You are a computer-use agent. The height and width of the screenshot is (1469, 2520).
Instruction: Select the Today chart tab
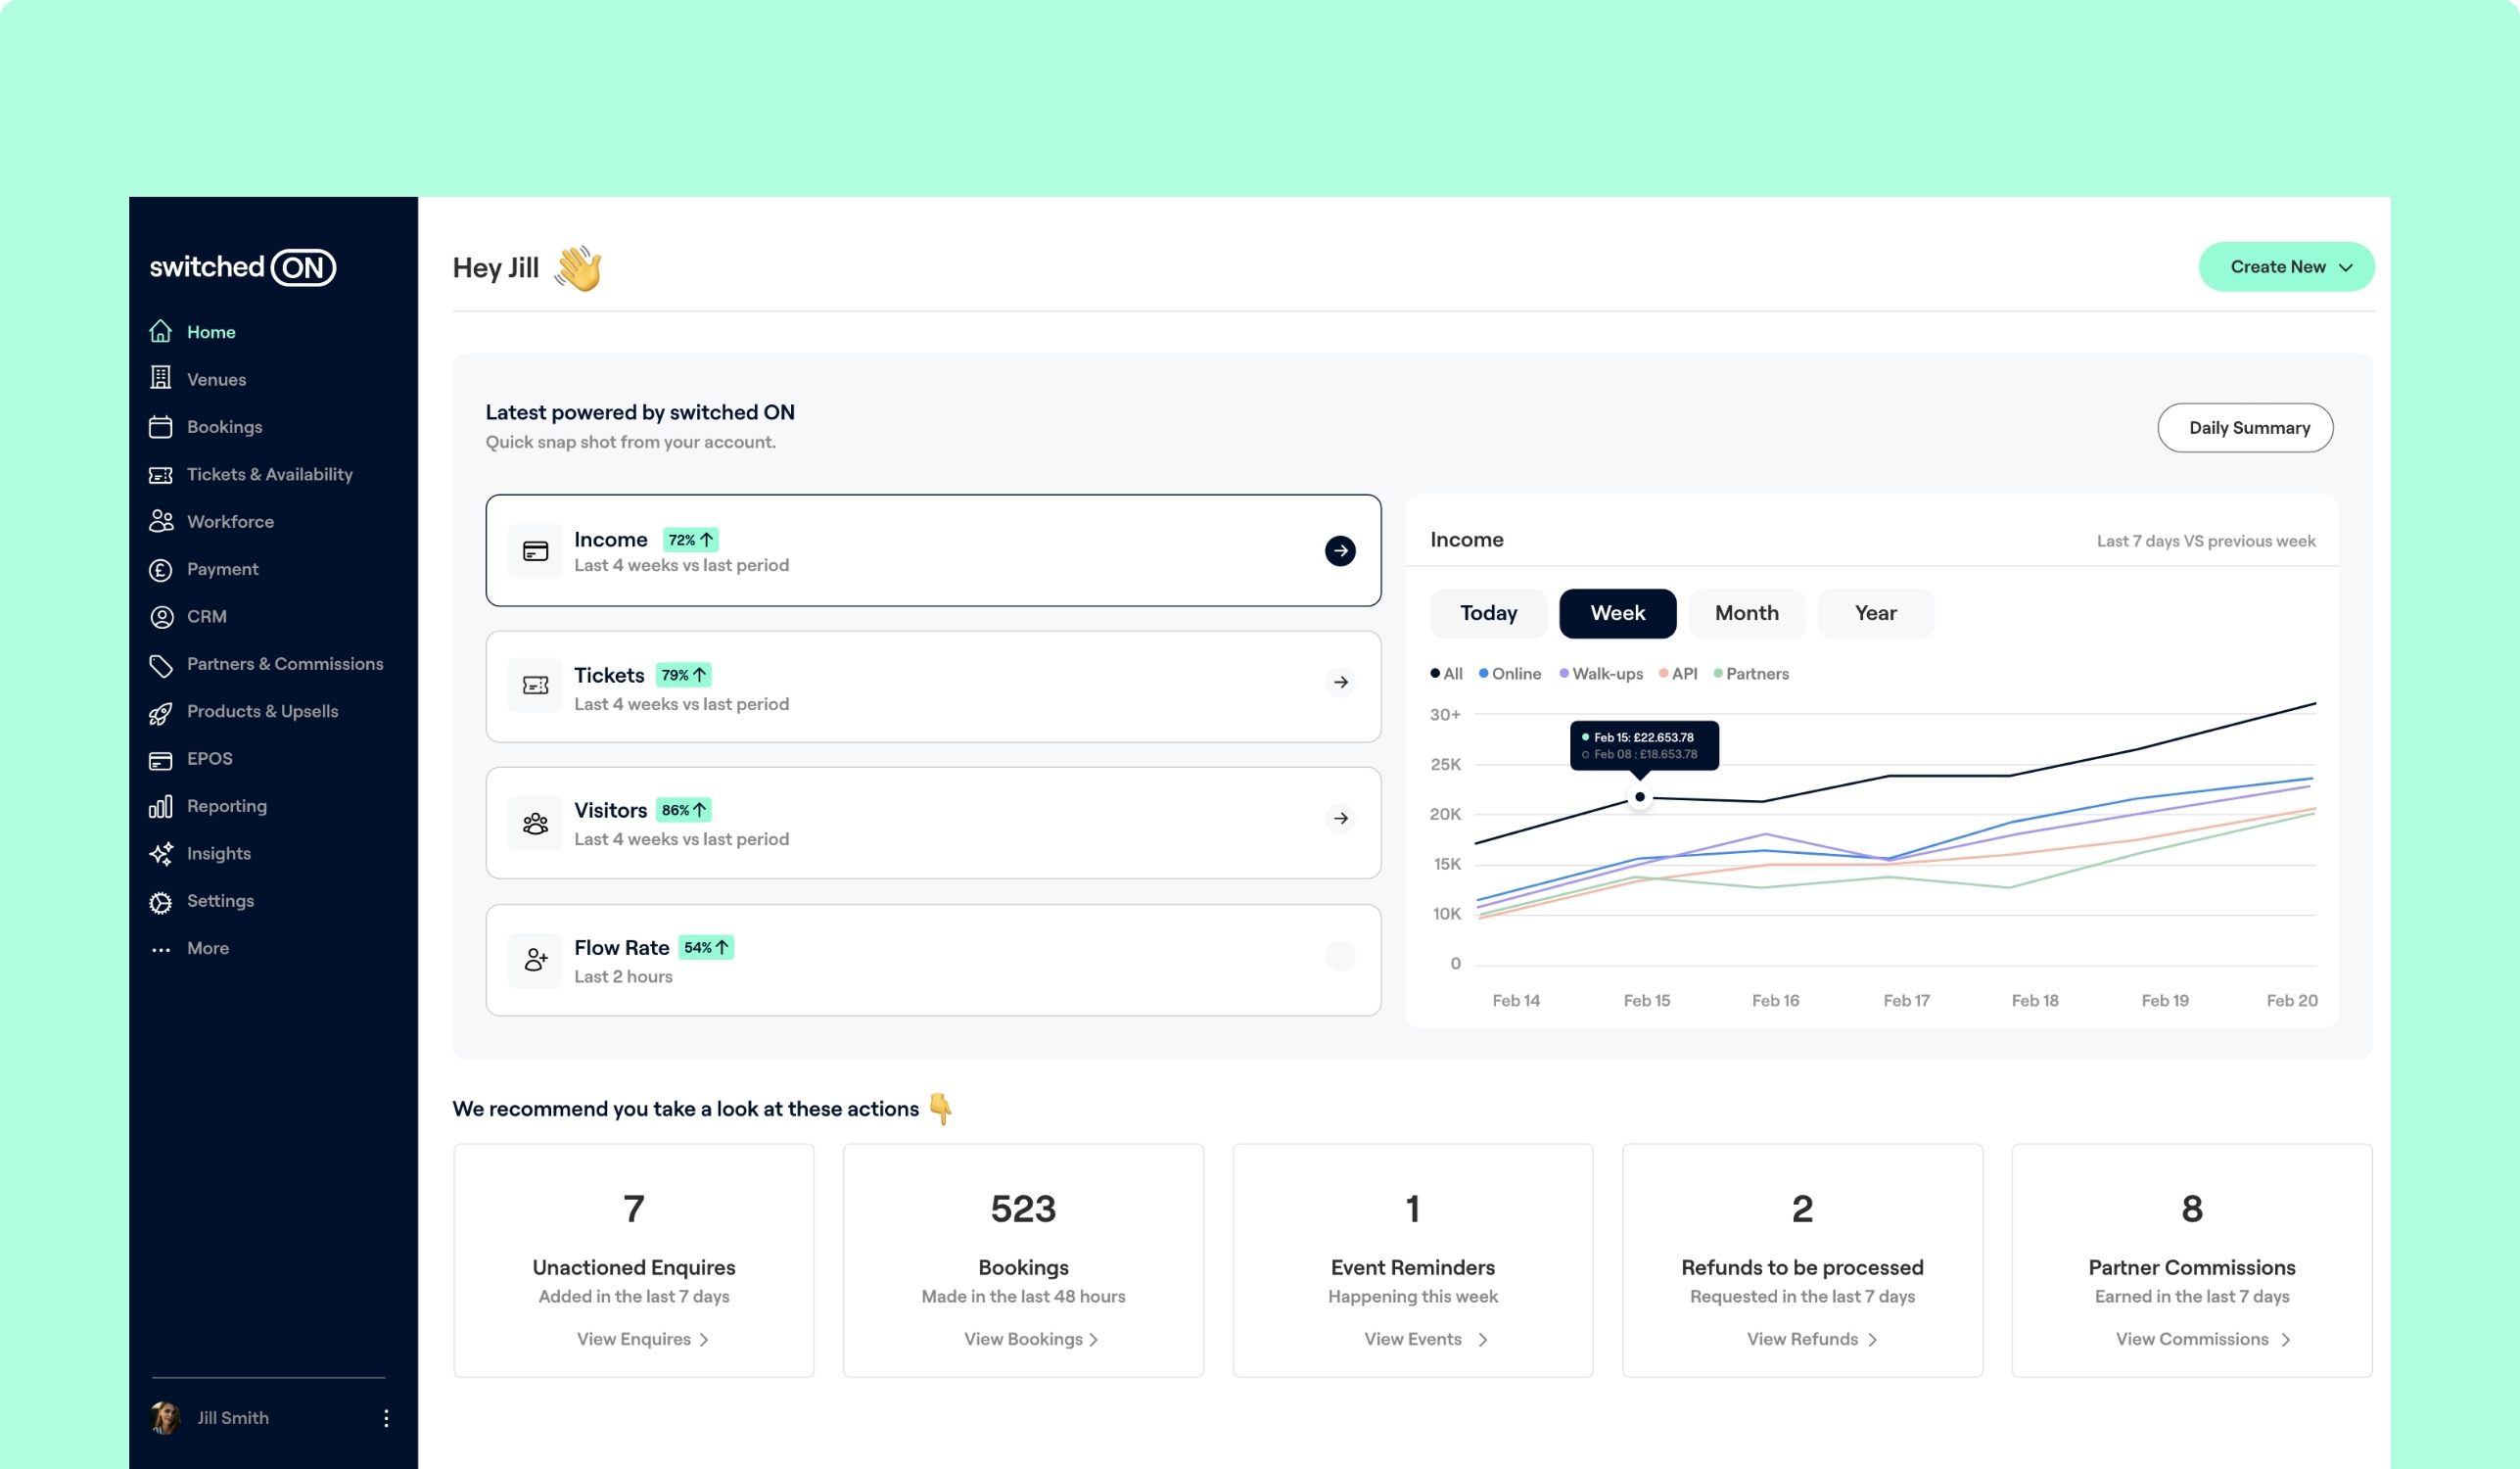pyautogui.click(x=1488, y=613)
